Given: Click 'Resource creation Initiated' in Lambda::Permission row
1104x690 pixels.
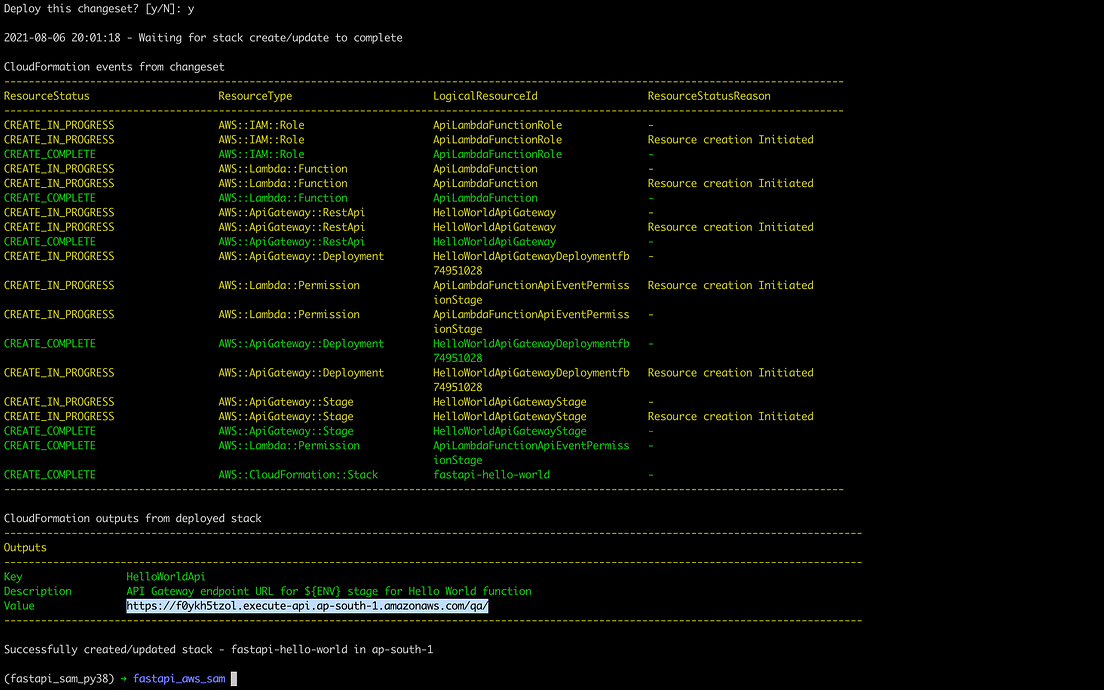Looking at the screenshot, I should coord(730,285).
